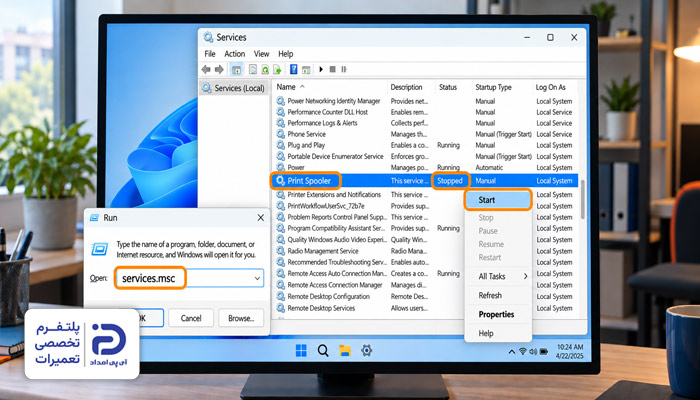This screenshot has width=700, height=400.
Task: Click the services.msc text field
Action: click(190, 278)
